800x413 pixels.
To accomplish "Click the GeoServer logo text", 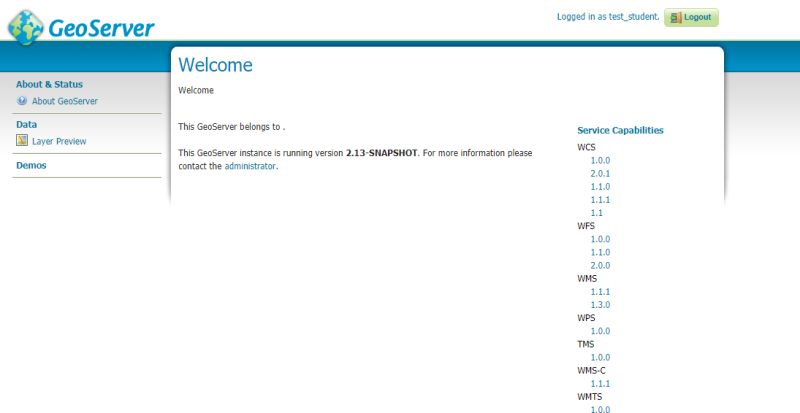I will (x=101, y=28).
